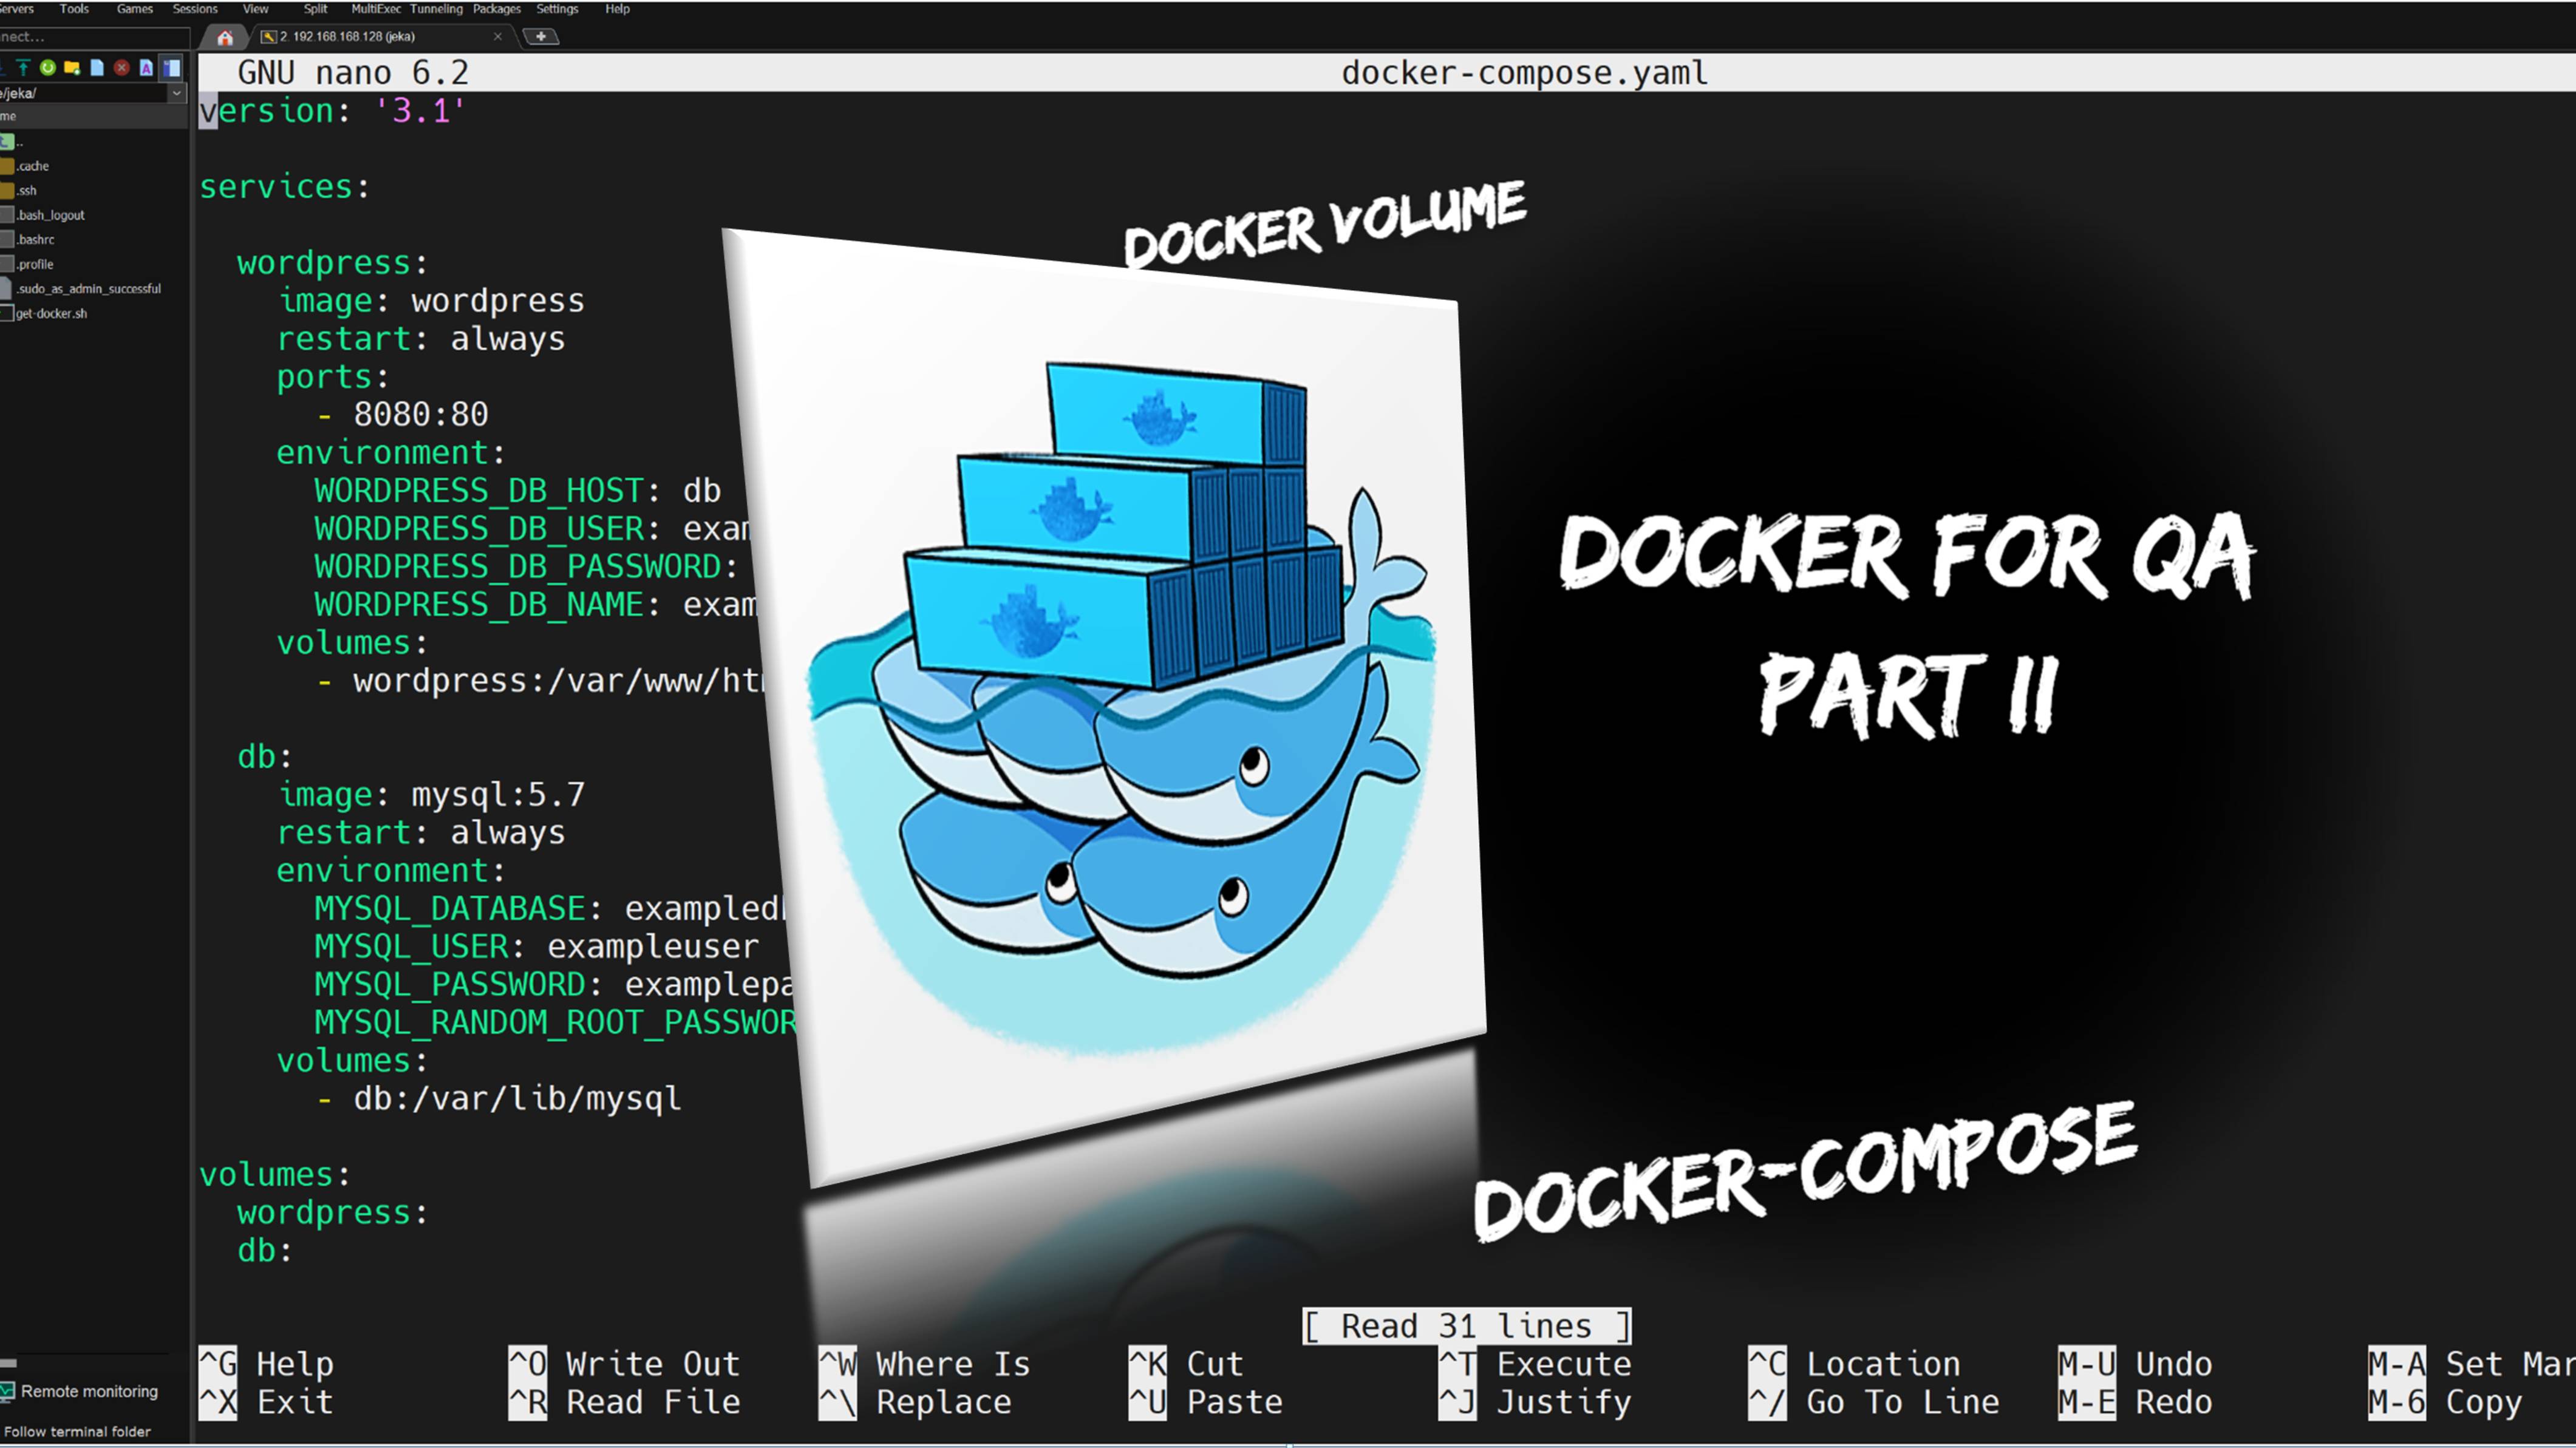Screen dimensions: 2576x1448
Task: Select the get-docker.sh file
Action: tap(51, 313)
